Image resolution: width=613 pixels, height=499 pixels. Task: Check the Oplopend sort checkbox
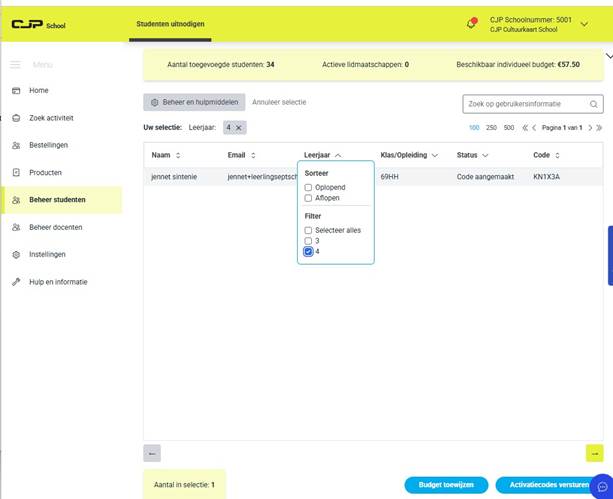308,188
